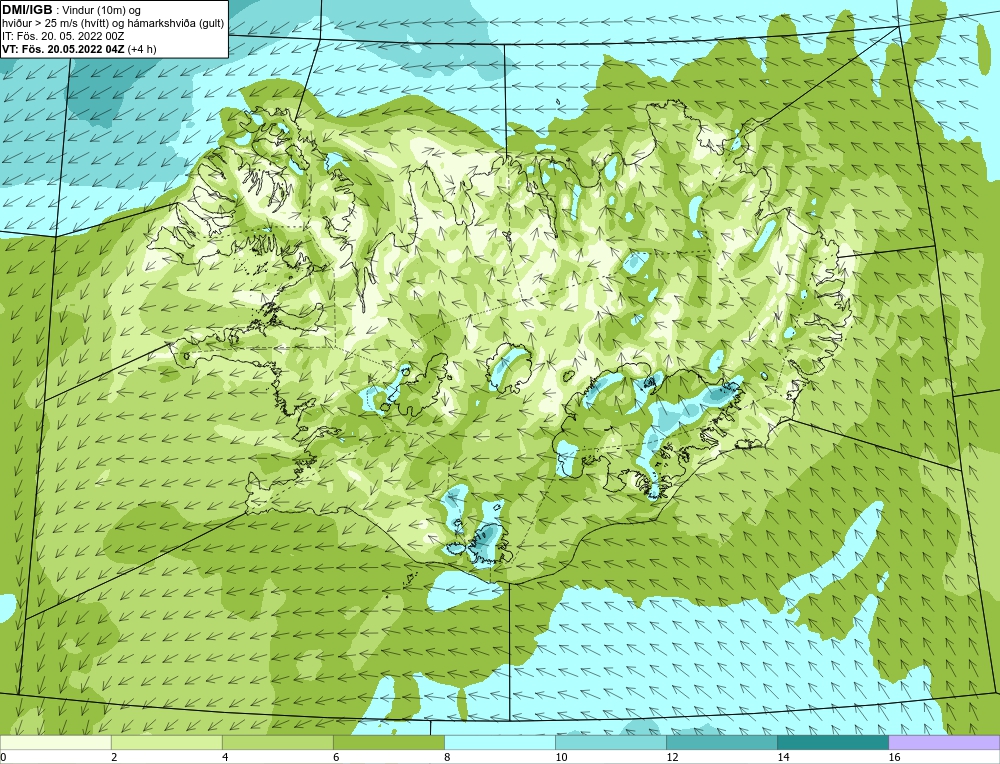
Task: Click the 'hviður > 25 m/s' description line
Action: 113,23
